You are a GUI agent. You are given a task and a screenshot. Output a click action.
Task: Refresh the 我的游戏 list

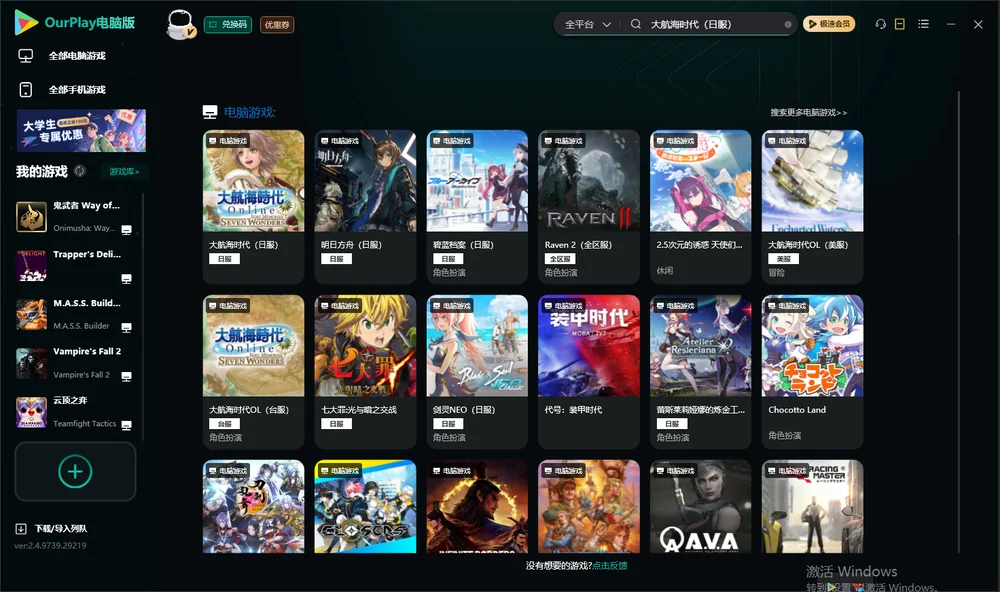coord(80,171)
